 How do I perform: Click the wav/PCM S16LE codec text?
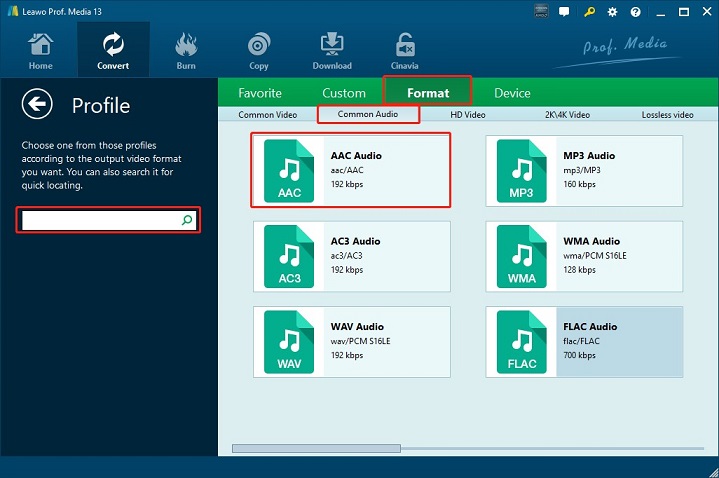coord(360,341)
